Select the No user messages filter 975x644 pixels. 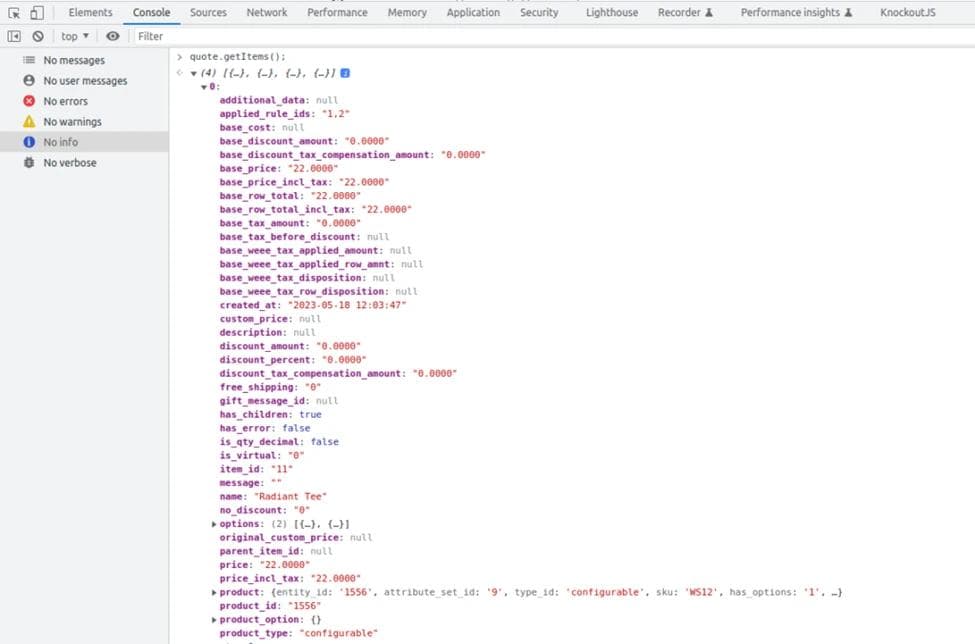pos(85,81)
